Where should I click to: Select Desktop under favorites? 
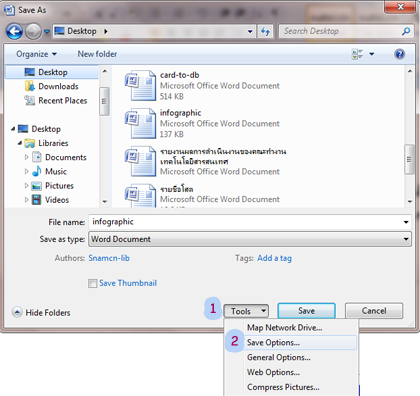[52, 72]
